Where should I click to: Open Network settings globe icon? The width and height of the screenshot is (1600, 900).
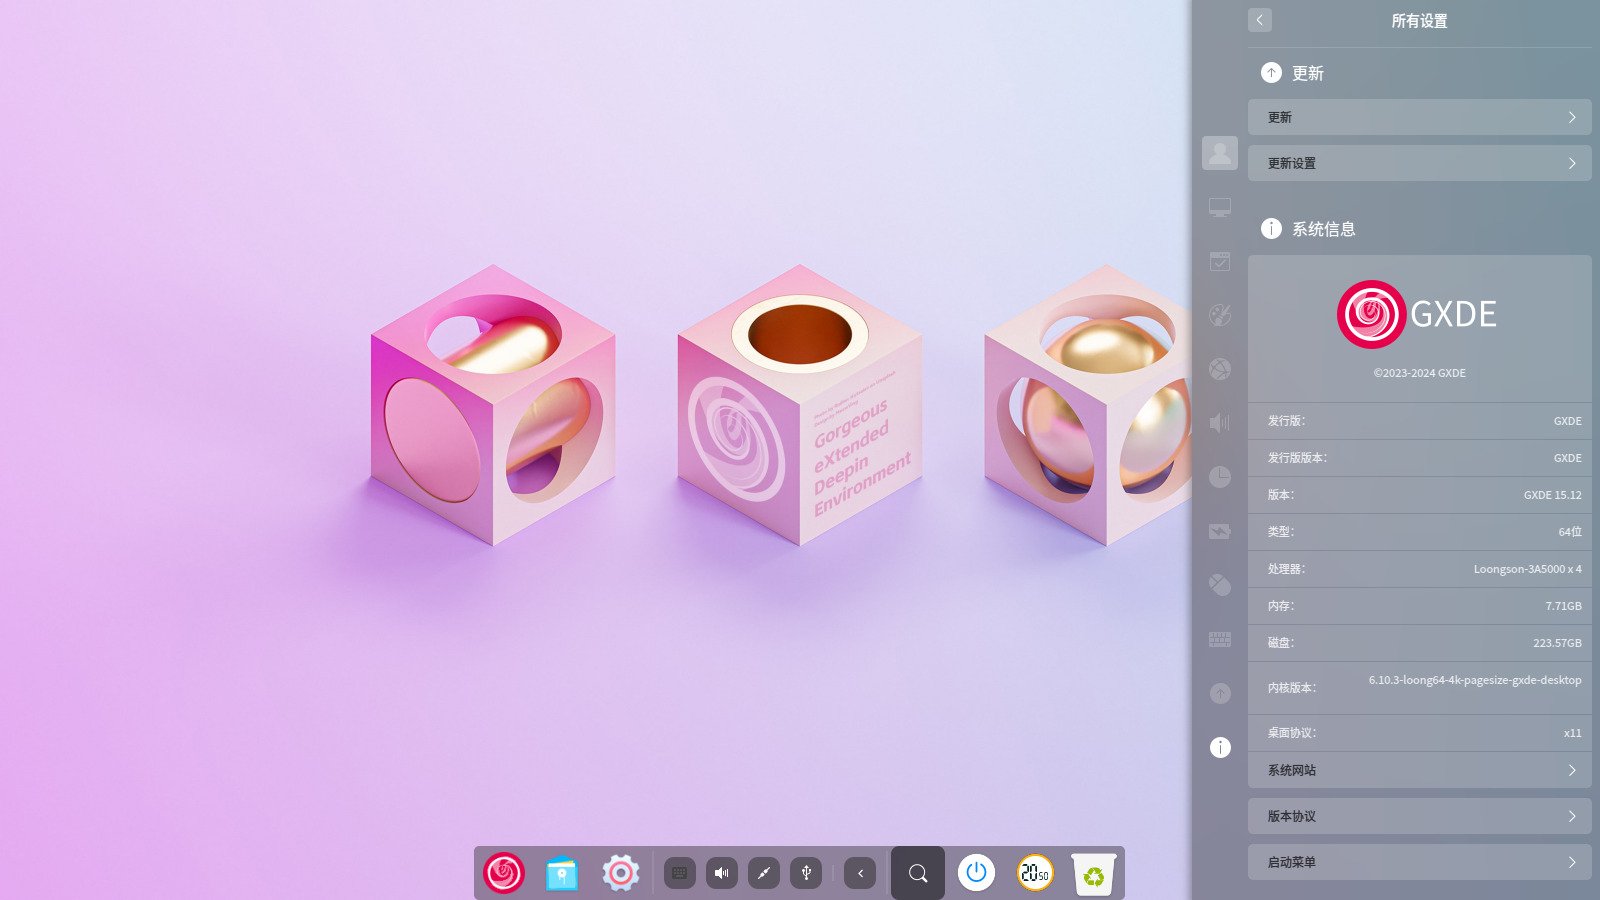(1219, 369)
